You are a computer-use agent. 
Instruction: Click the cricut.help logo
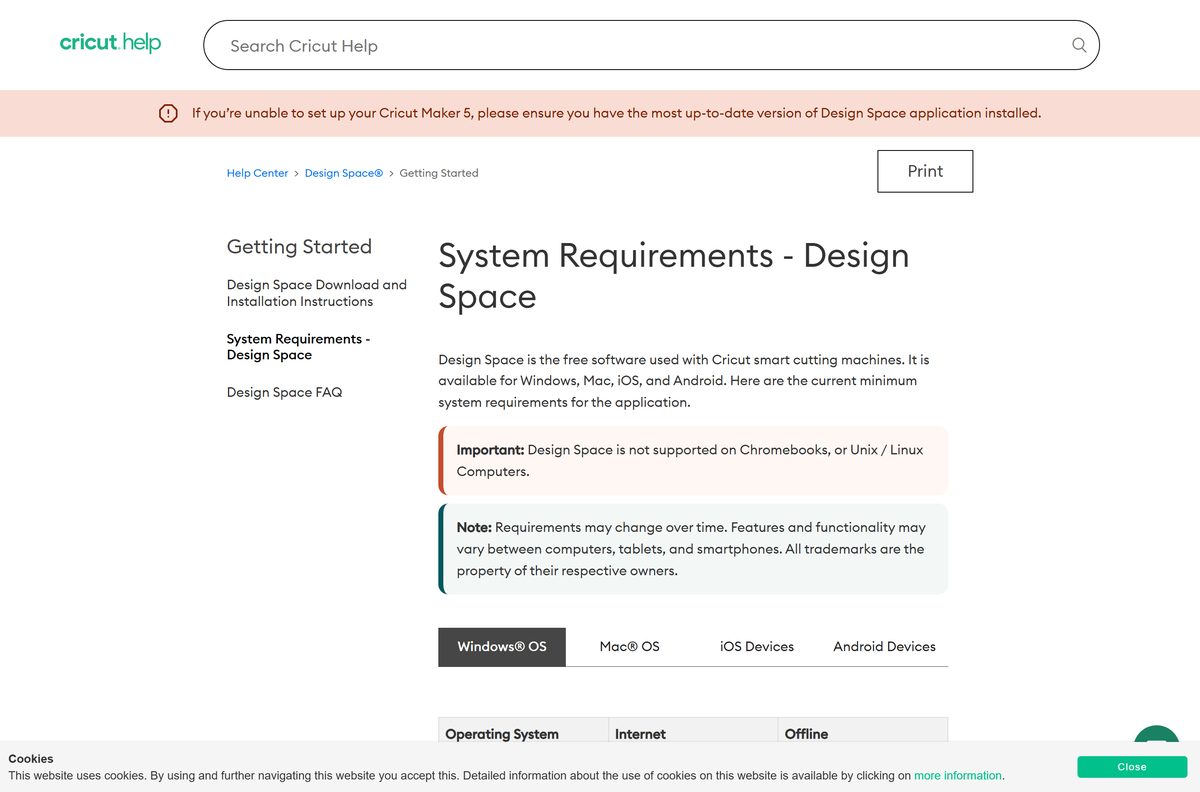(x=110, y=43)
